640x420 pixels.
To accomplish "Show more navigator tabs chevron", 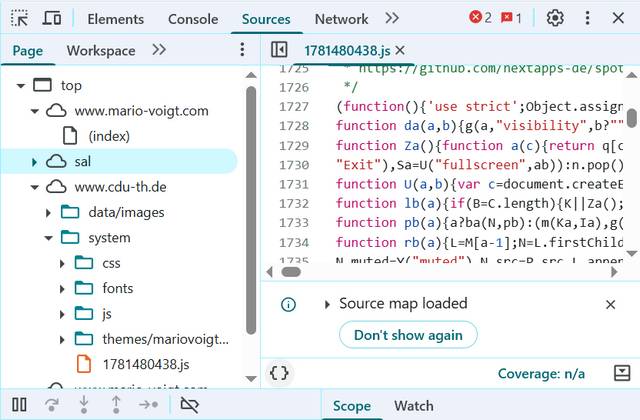I will (159, 50).
